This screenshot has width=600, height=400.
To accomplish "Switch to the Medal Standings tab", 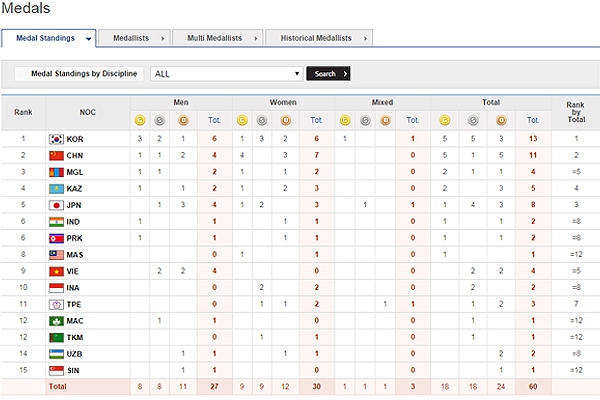I will 49,38.
